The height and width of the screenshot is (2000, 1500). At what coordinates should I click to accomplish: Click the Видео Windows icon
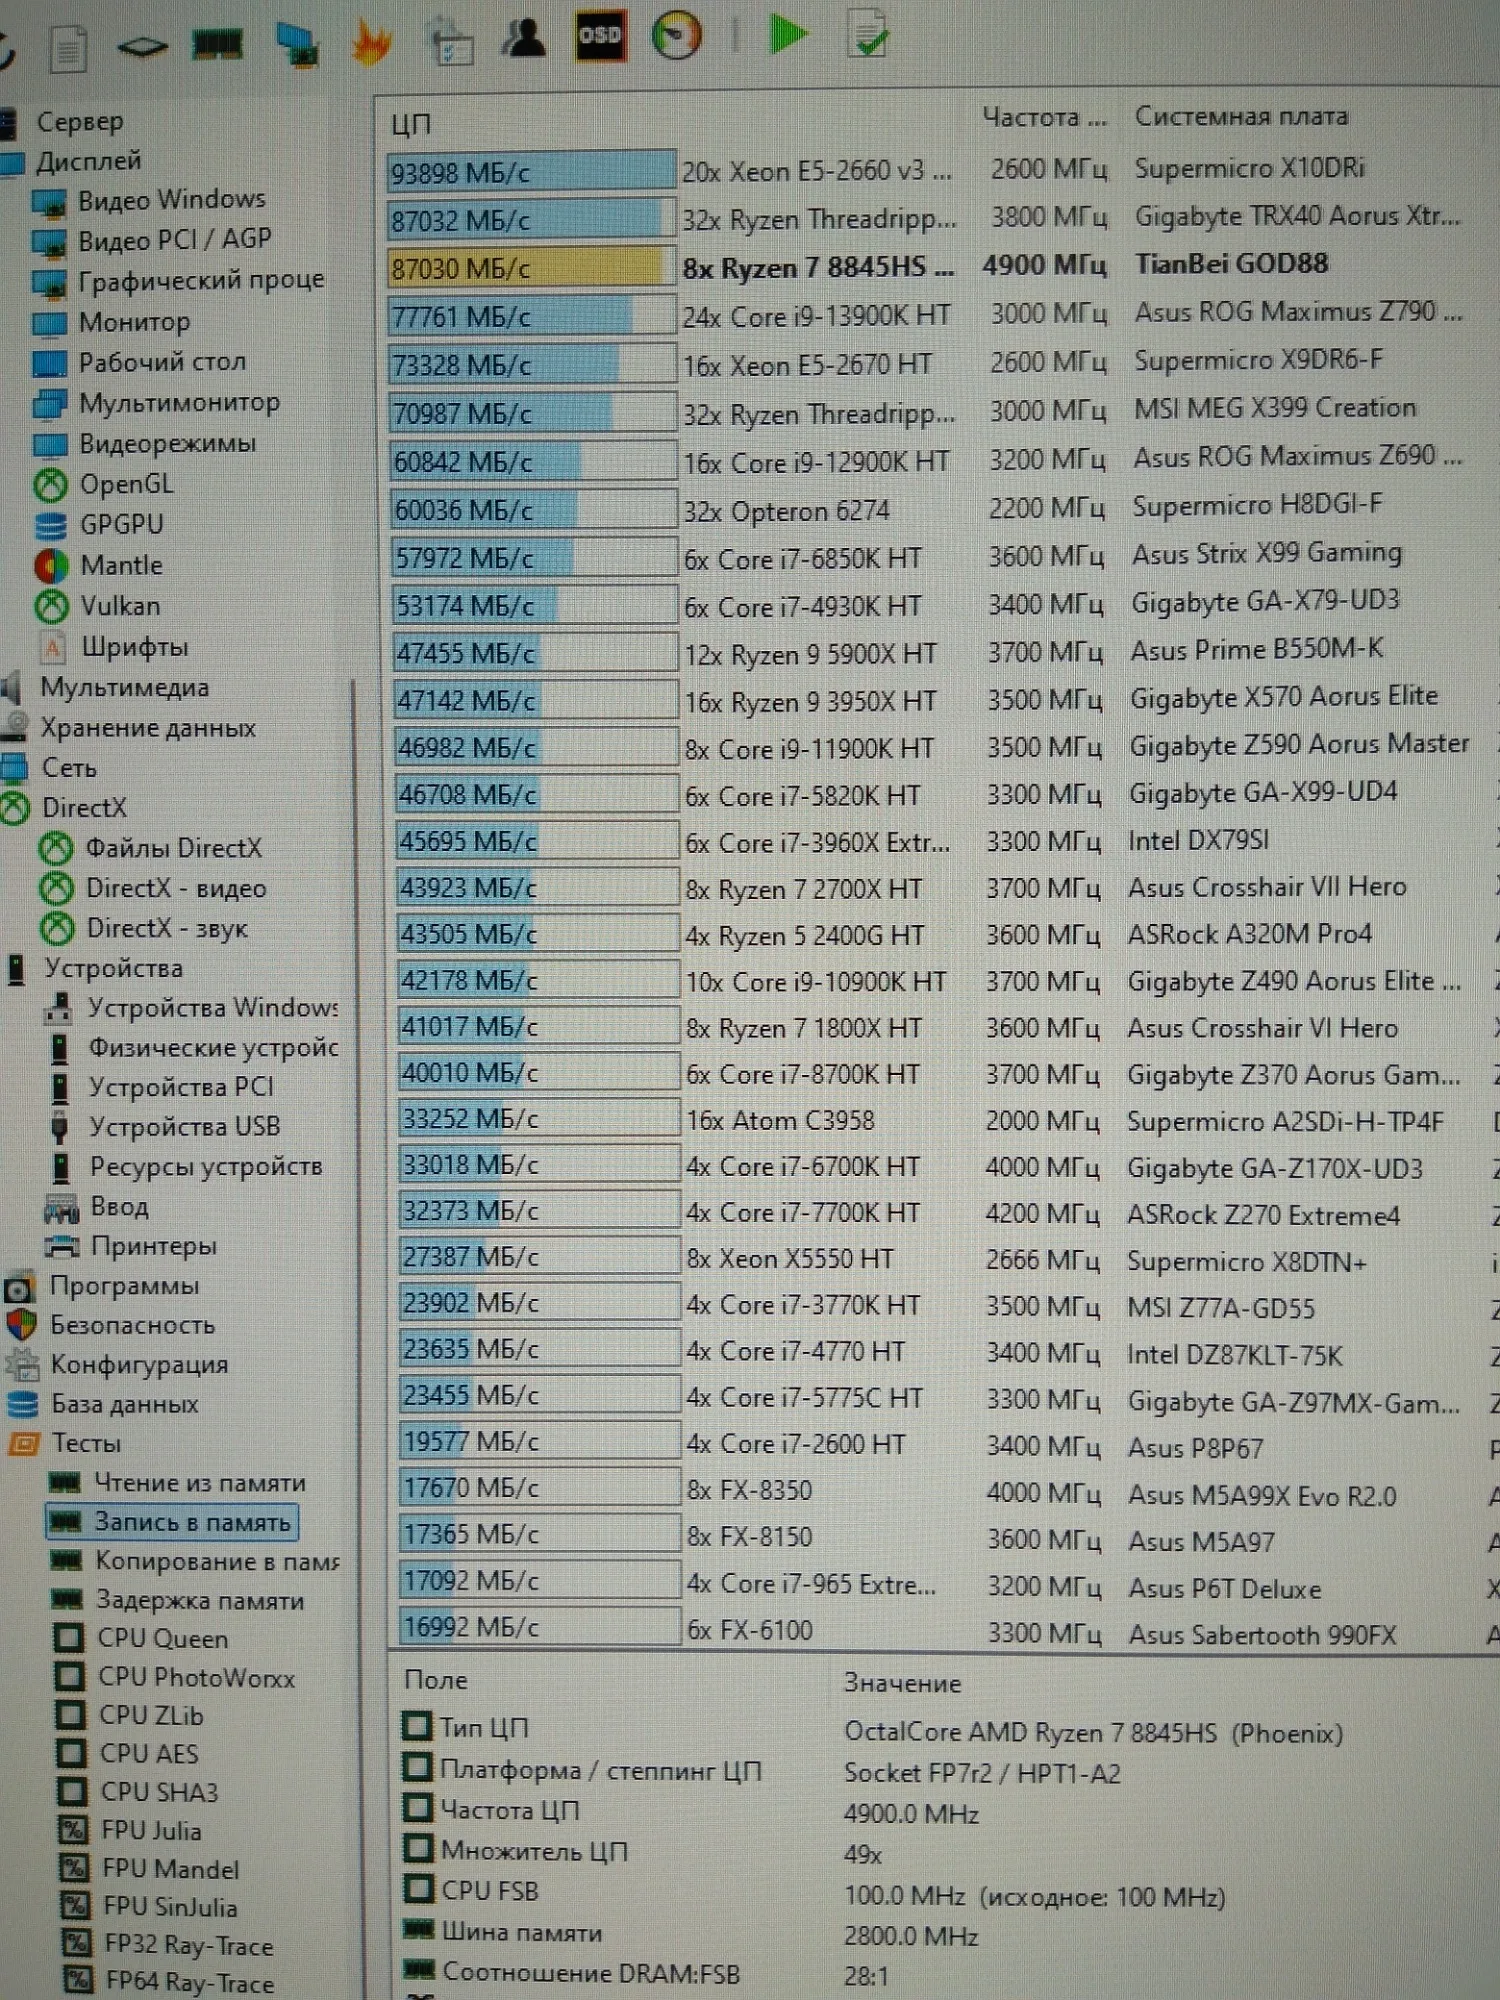pos(48,203)
